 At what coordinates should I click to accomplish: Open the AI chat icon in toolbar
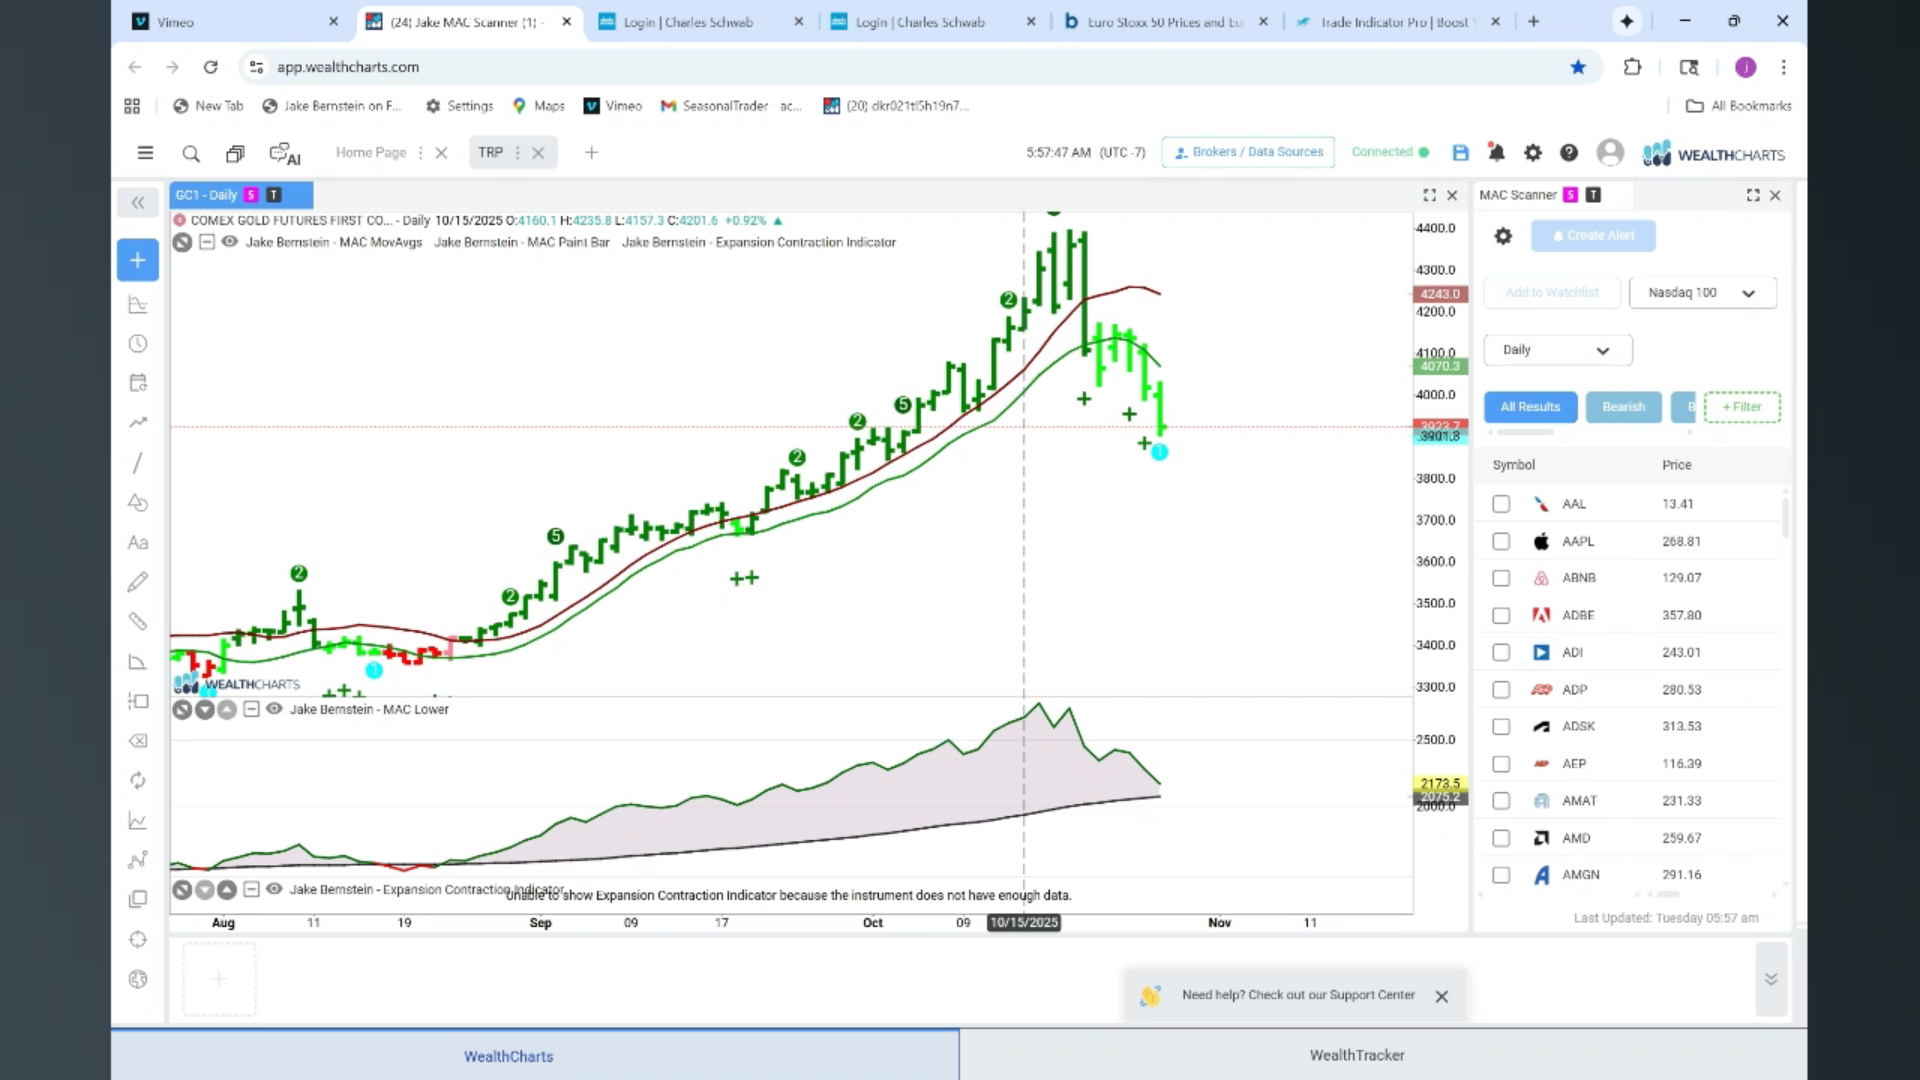(x=285, y=153)
